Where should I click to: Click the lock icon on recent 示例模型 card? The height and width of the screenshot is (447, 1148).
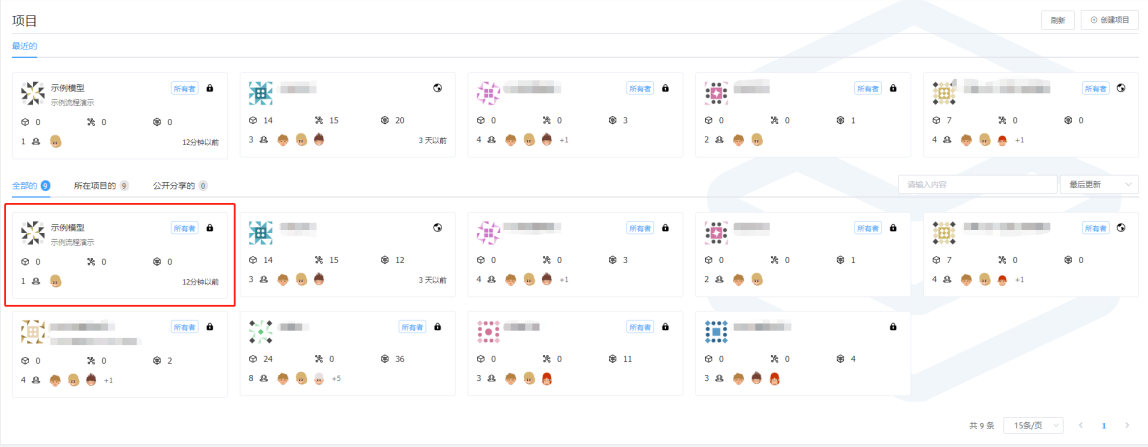[210, 88]
